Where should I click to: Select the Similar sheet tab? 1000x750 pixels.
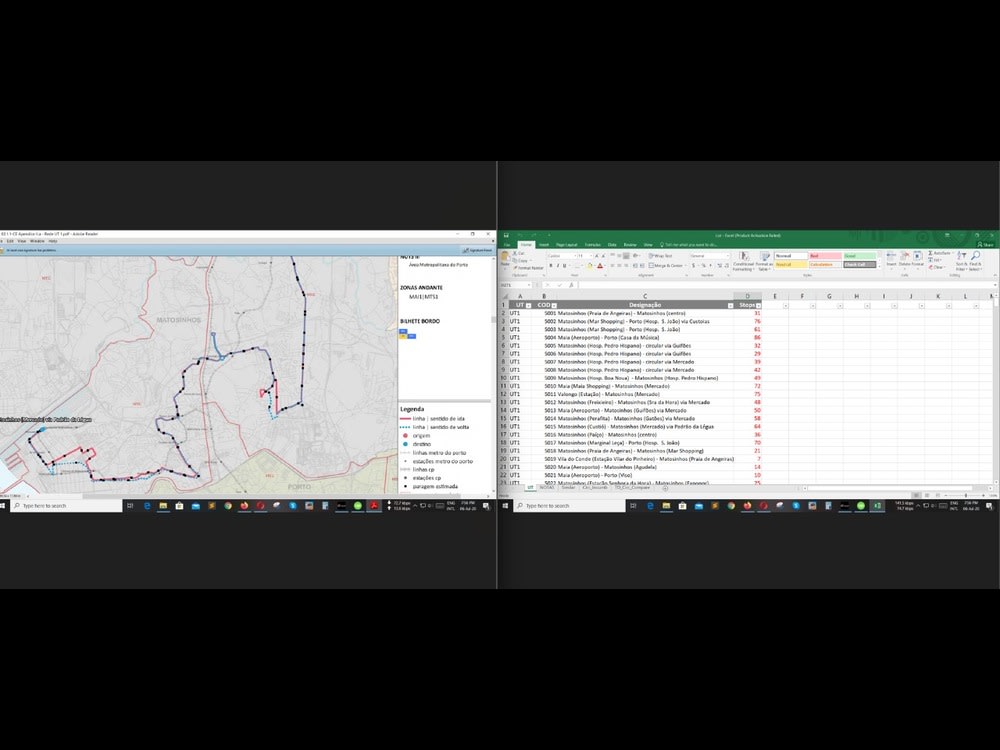coord(568,487)
